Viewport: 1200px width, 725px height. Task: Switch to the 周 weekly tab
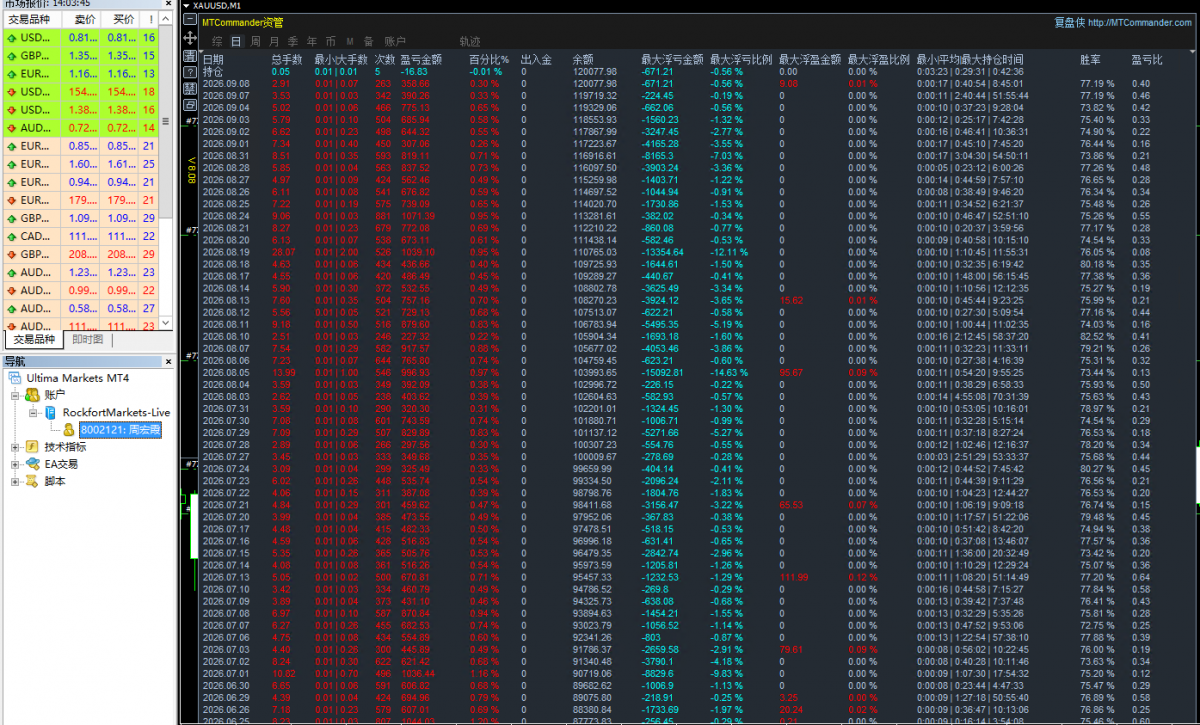pos(255,41)
